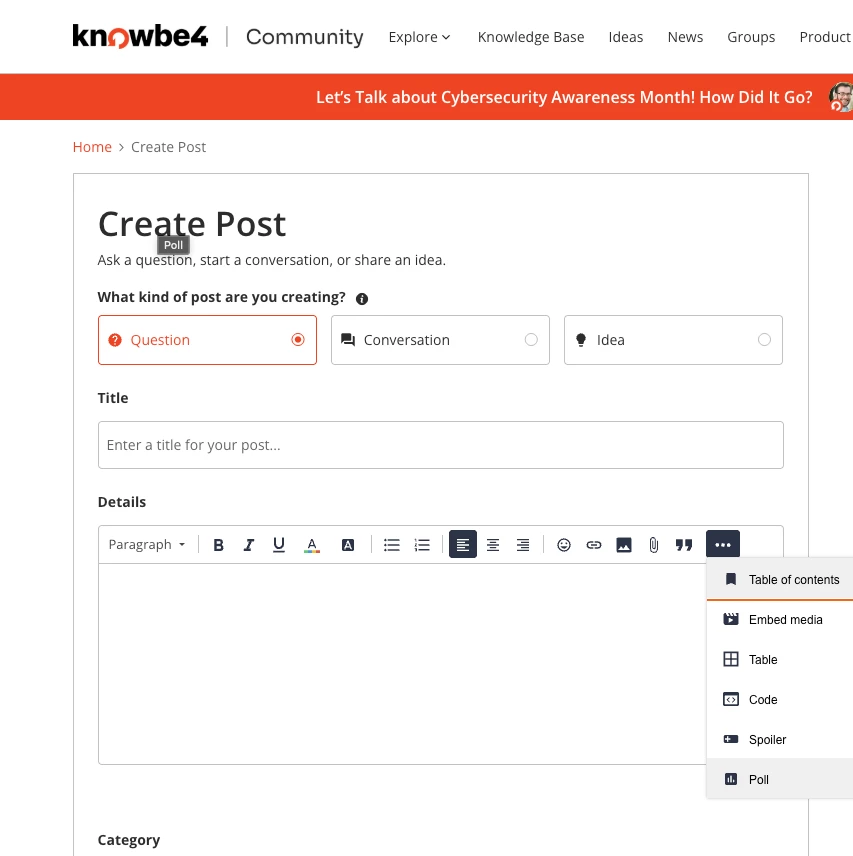The height and width of the screenshot is (856, 853).
Task: Align text right
Action: pos(523,545)
